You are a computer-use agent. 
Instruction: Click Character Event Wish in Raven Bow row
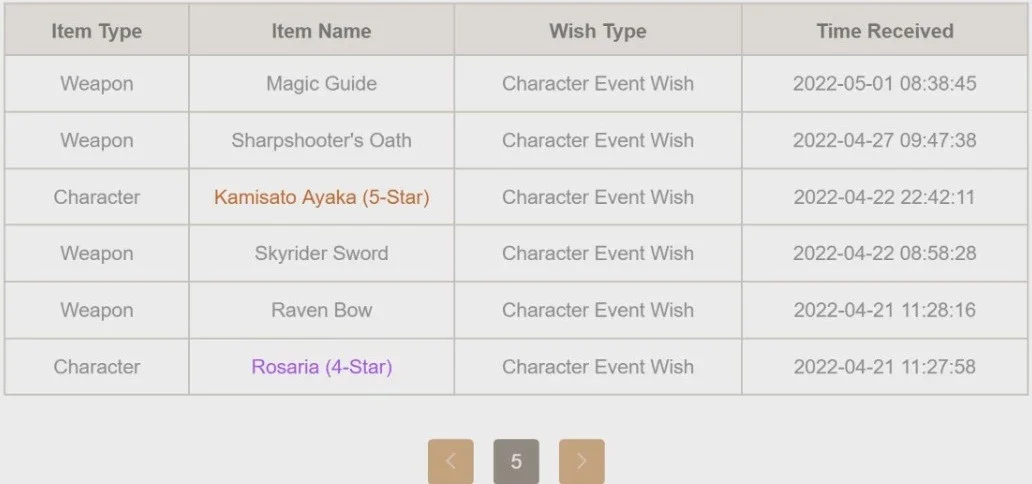click(x=598, y=310)
